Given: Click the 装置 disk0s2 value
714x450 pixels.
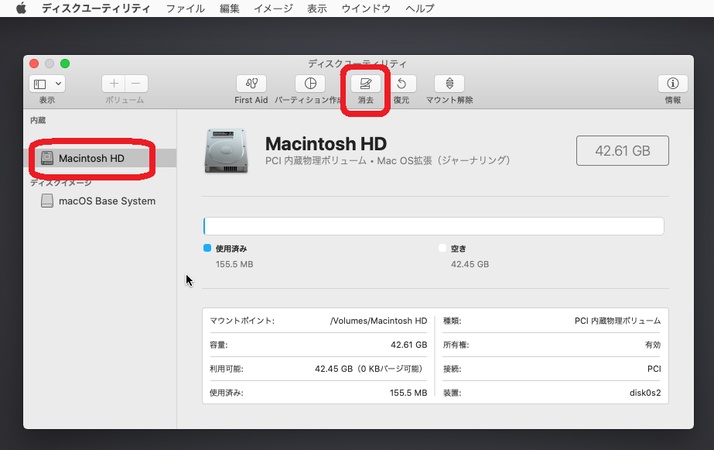Looking at the screenshot, I should click(x=645, y=393).
